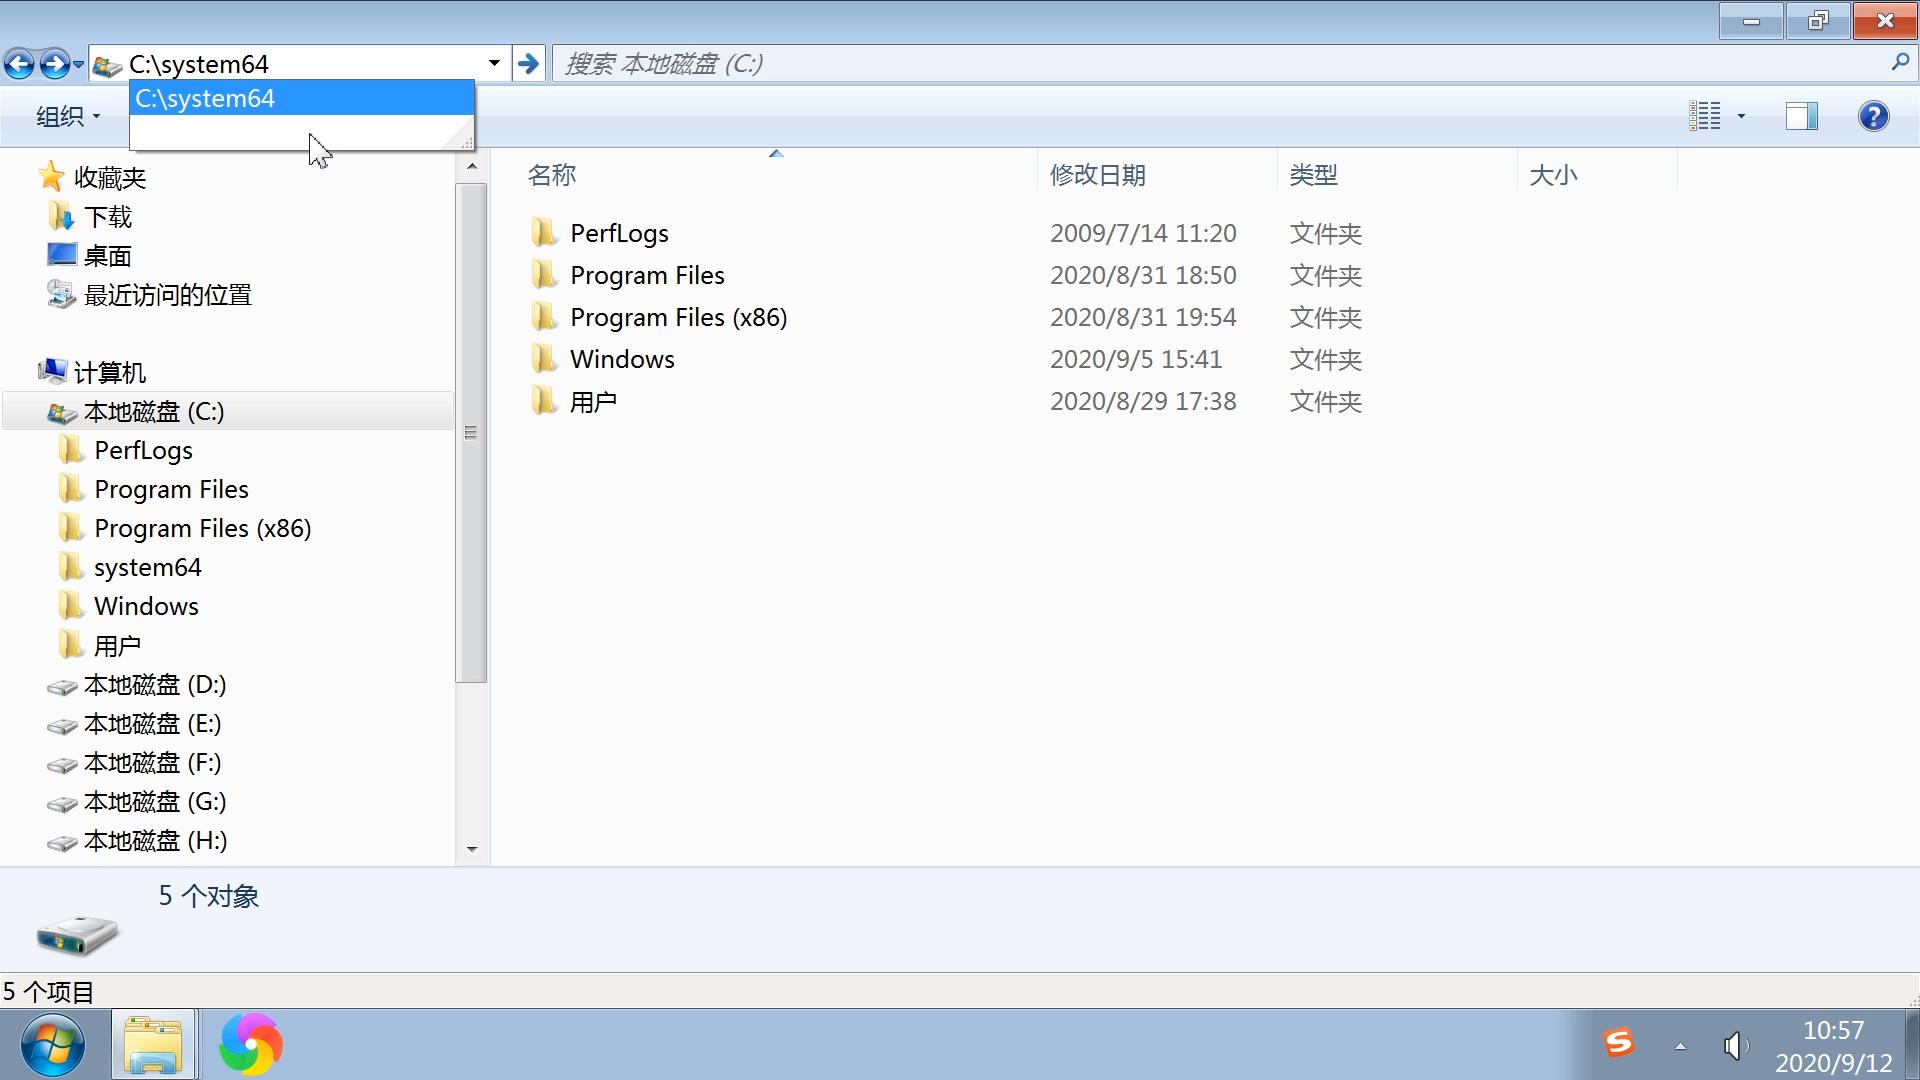Click the Go arrow beside address bar
The height and width of the screenshot is (1080, 1920).
(x=528, y=65)
